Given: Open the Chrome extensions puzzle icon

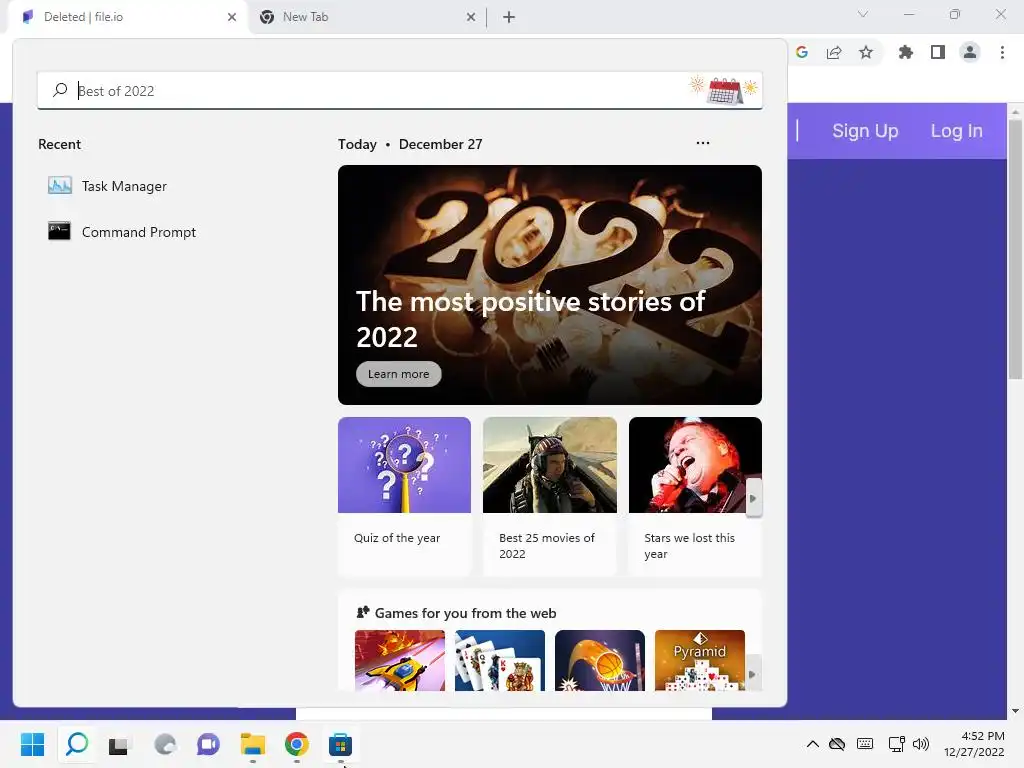Looking at the screenshot, I should click(906, 52).
